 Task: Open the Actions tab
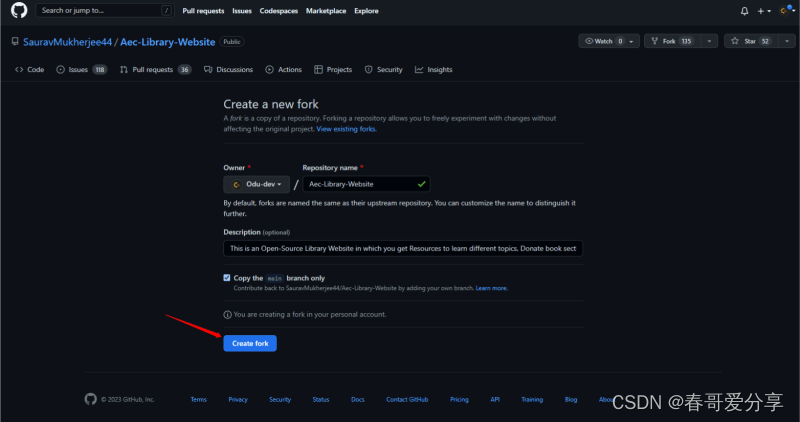click(284, 69)
